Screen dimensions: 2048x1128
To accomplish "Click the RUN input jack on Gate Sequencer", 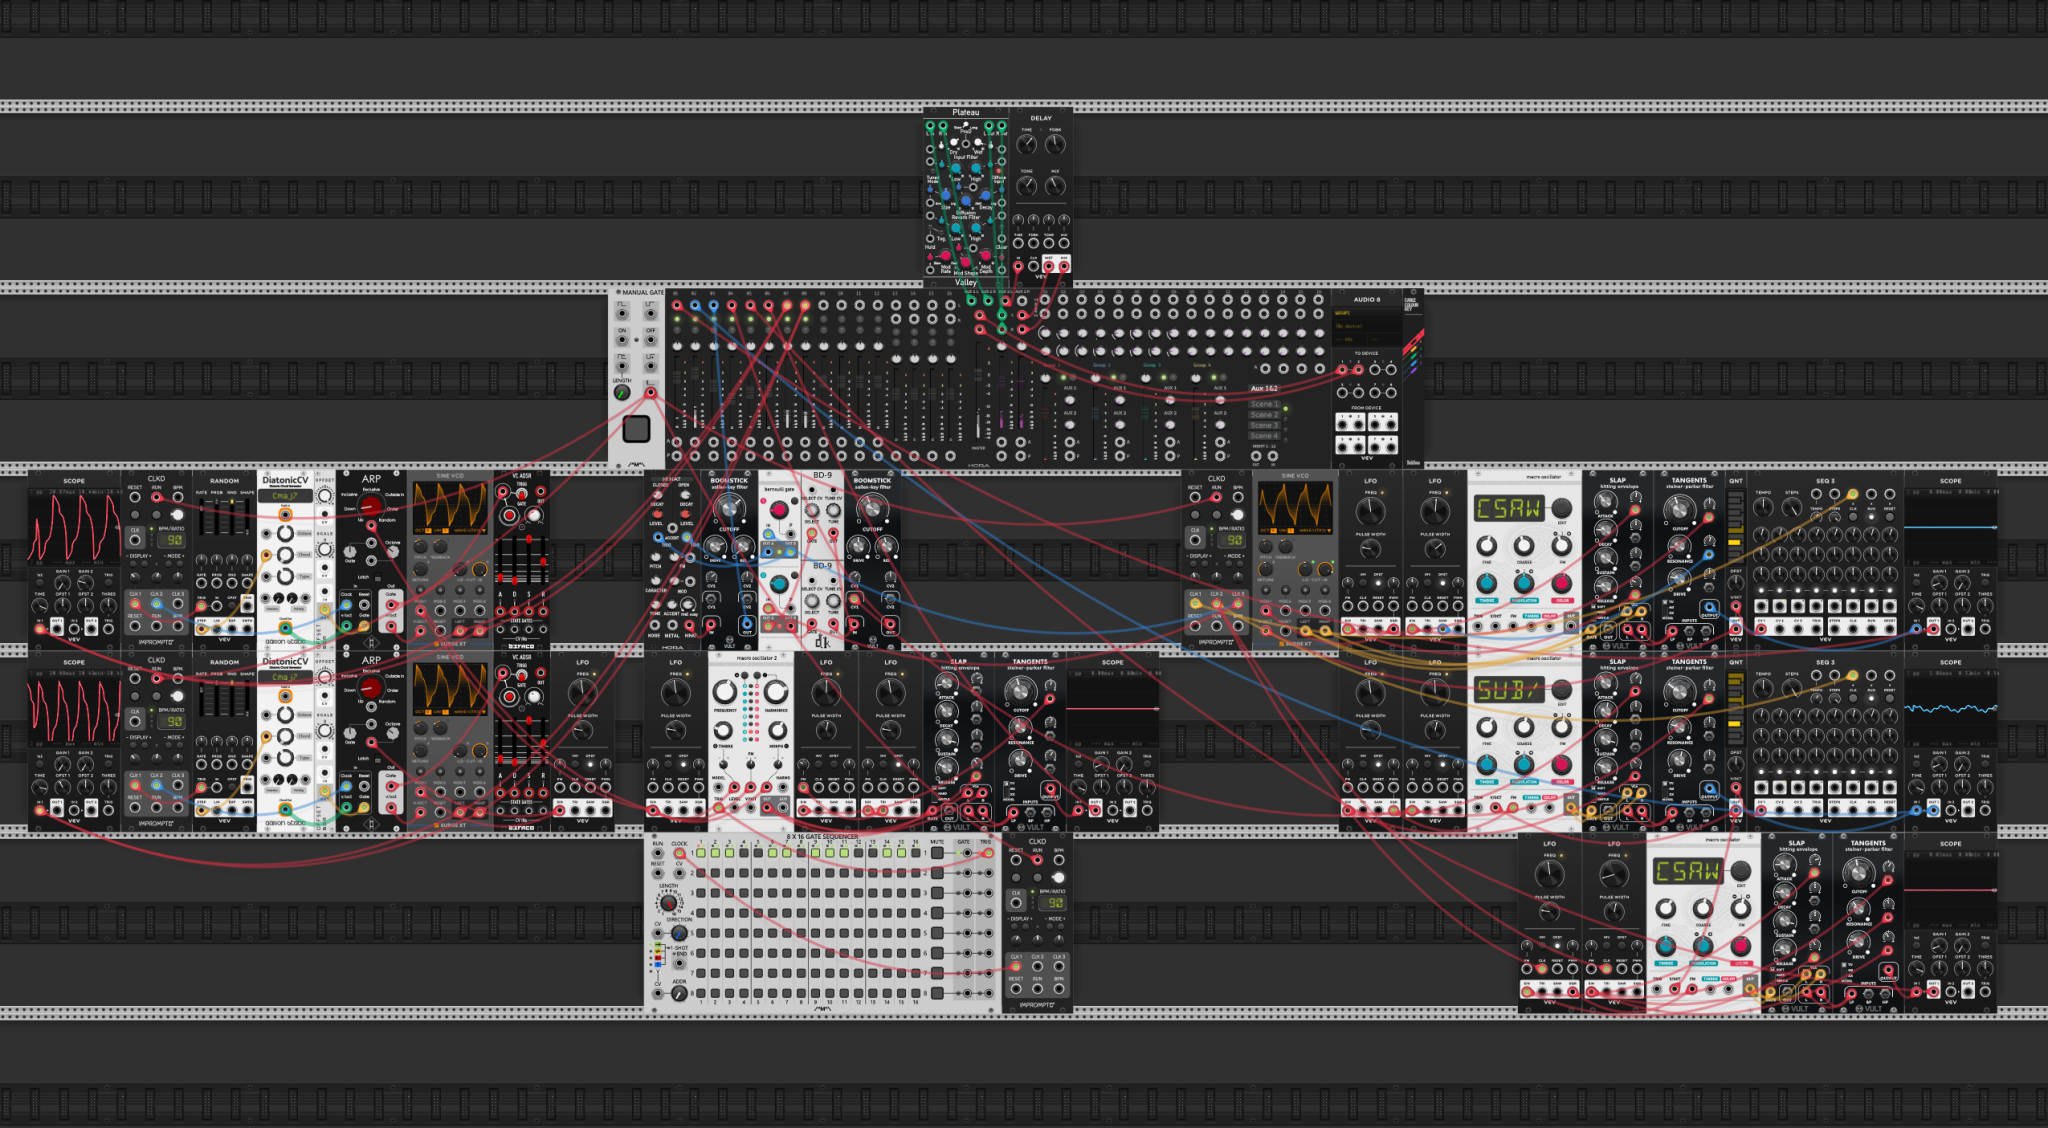I will pyautogui.click(x=658, y=853).
